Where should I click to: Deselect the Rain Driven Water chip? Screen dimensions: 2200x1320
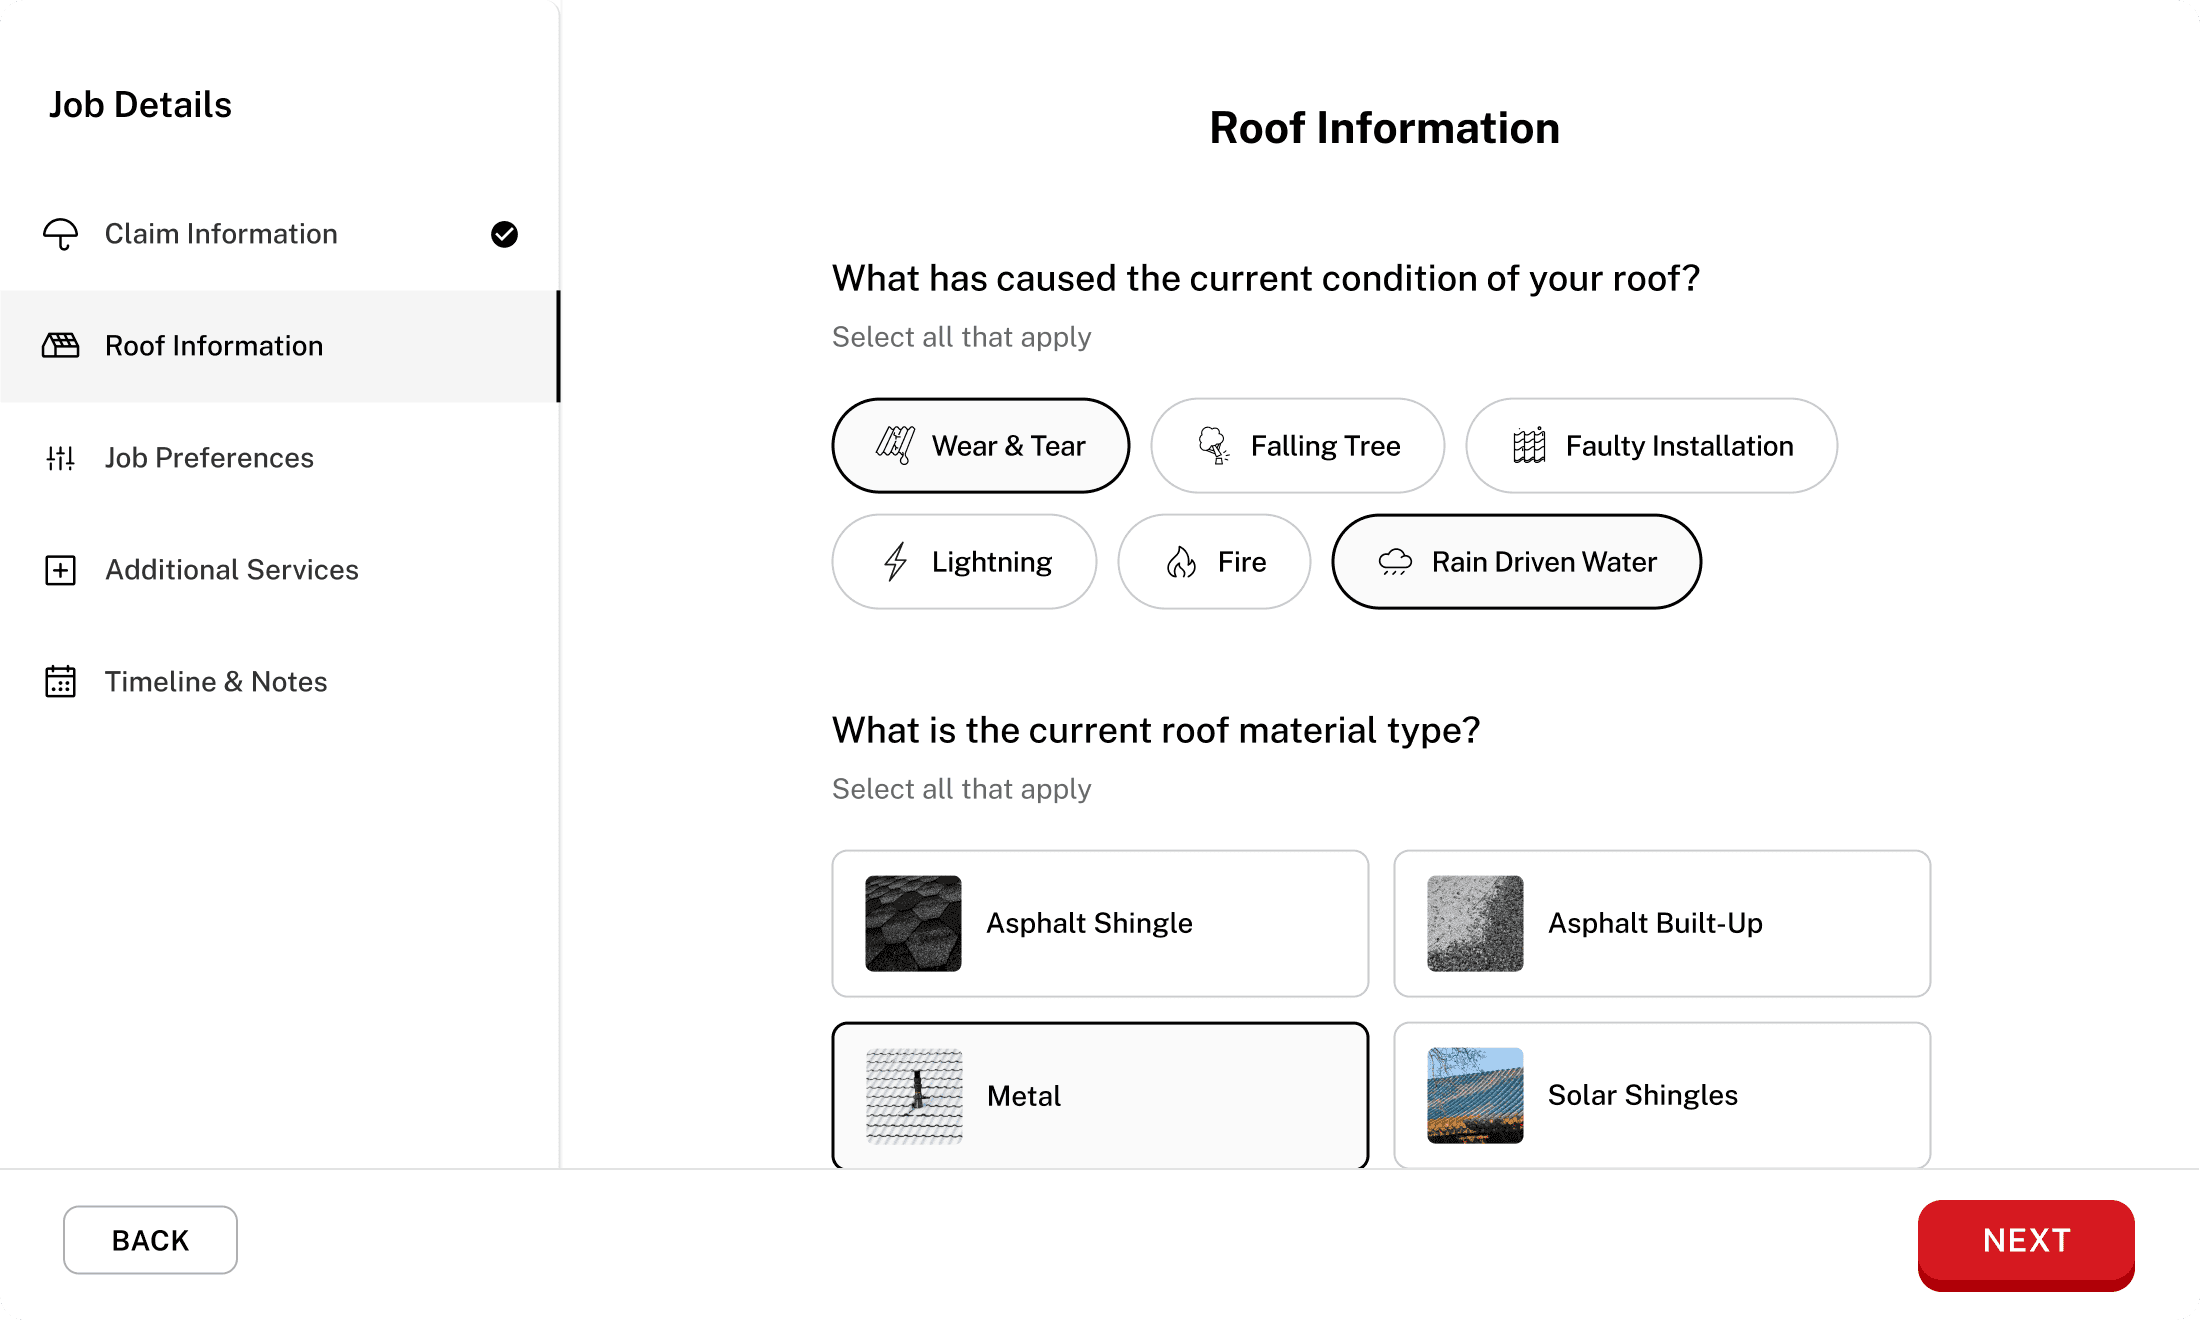(1516, 562)
